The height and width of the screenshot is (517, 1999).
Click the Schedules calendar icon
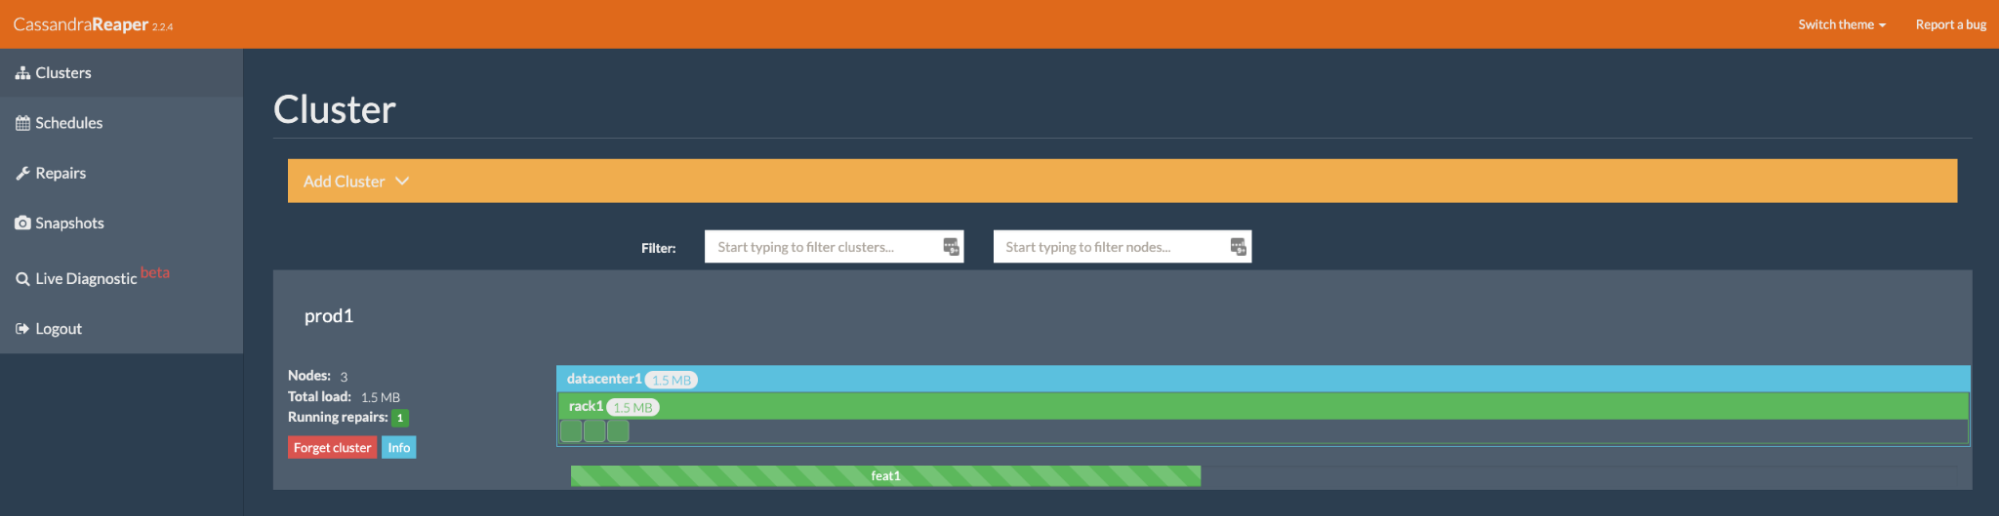22,123
